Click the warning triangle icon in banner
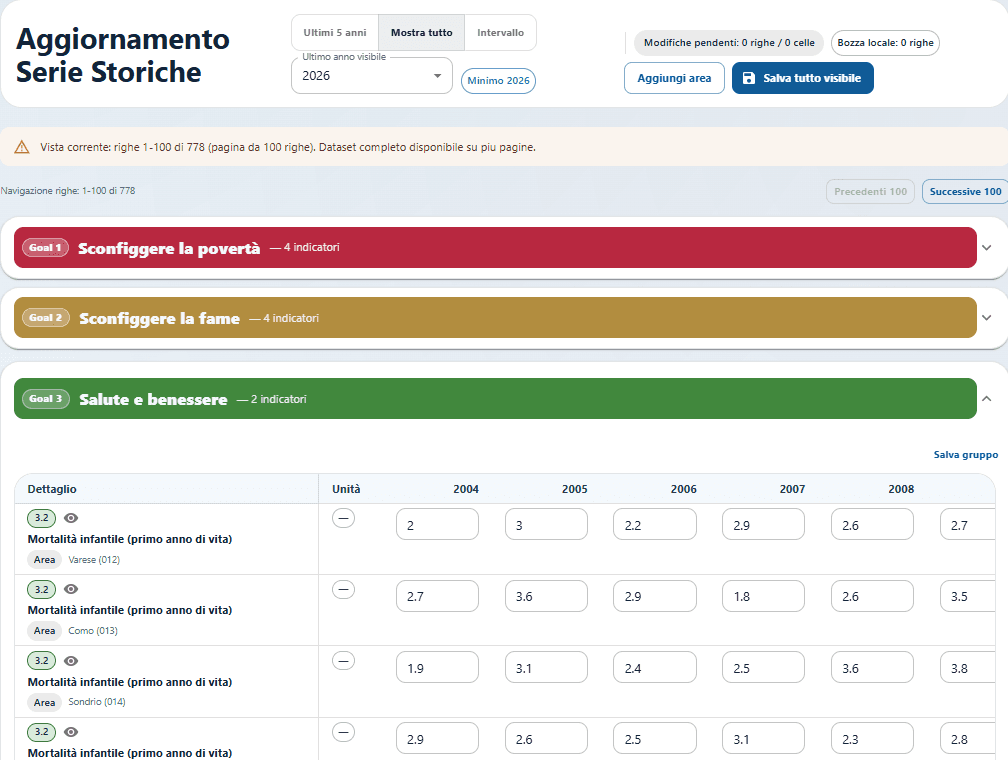1008x760 pixels. click(22, 147)
